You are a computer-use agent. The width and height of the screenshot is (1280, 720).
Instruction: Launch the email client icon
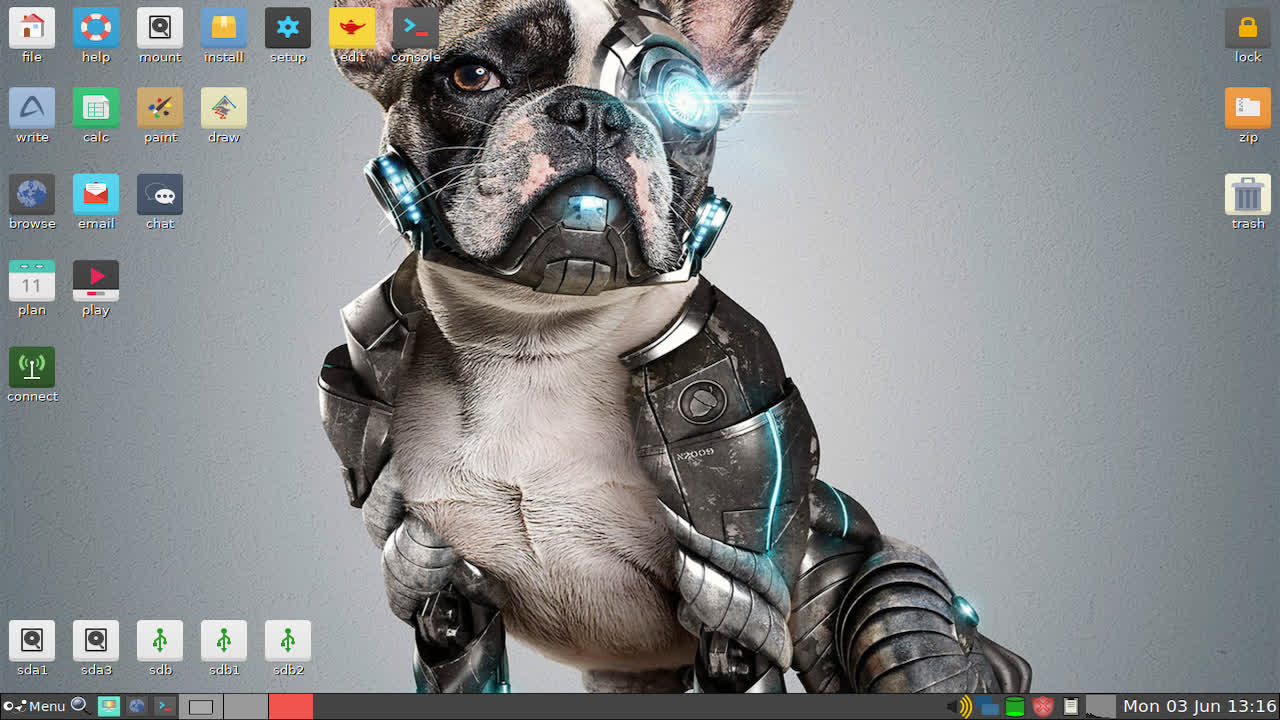[96, 195]
